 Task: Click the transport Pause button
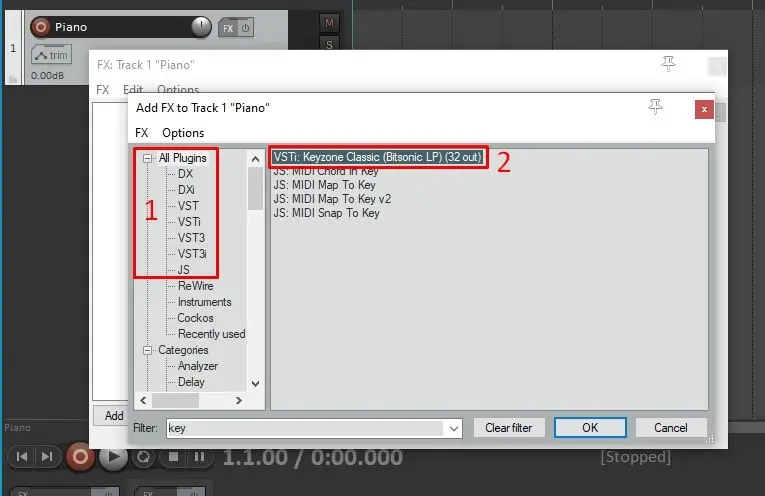(199, 457)
